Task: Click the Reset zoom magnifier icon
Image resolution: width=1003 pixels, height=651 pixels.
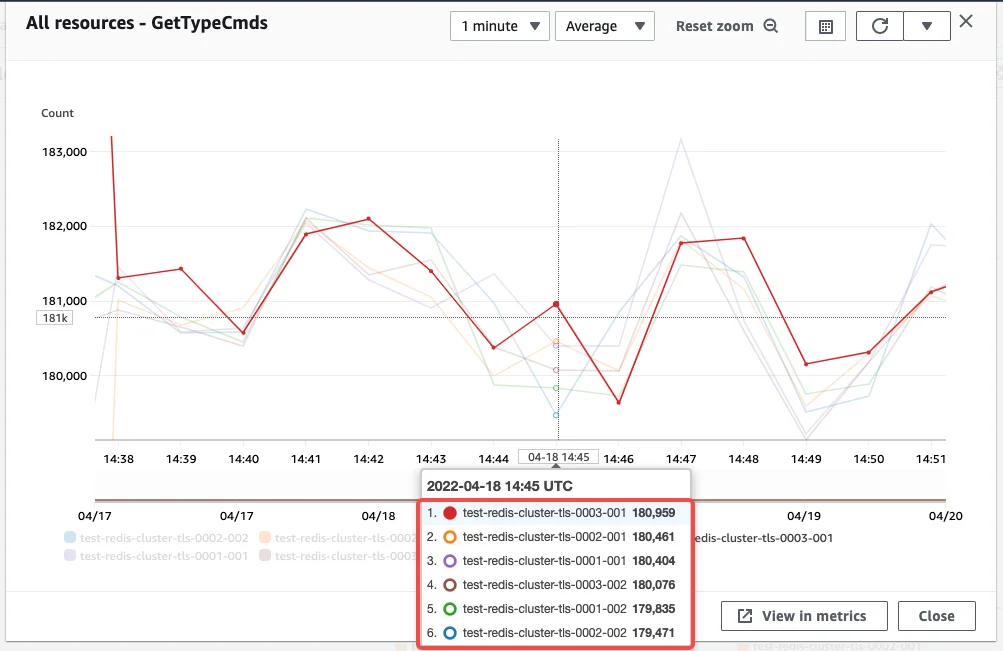Action: point(771,26)
